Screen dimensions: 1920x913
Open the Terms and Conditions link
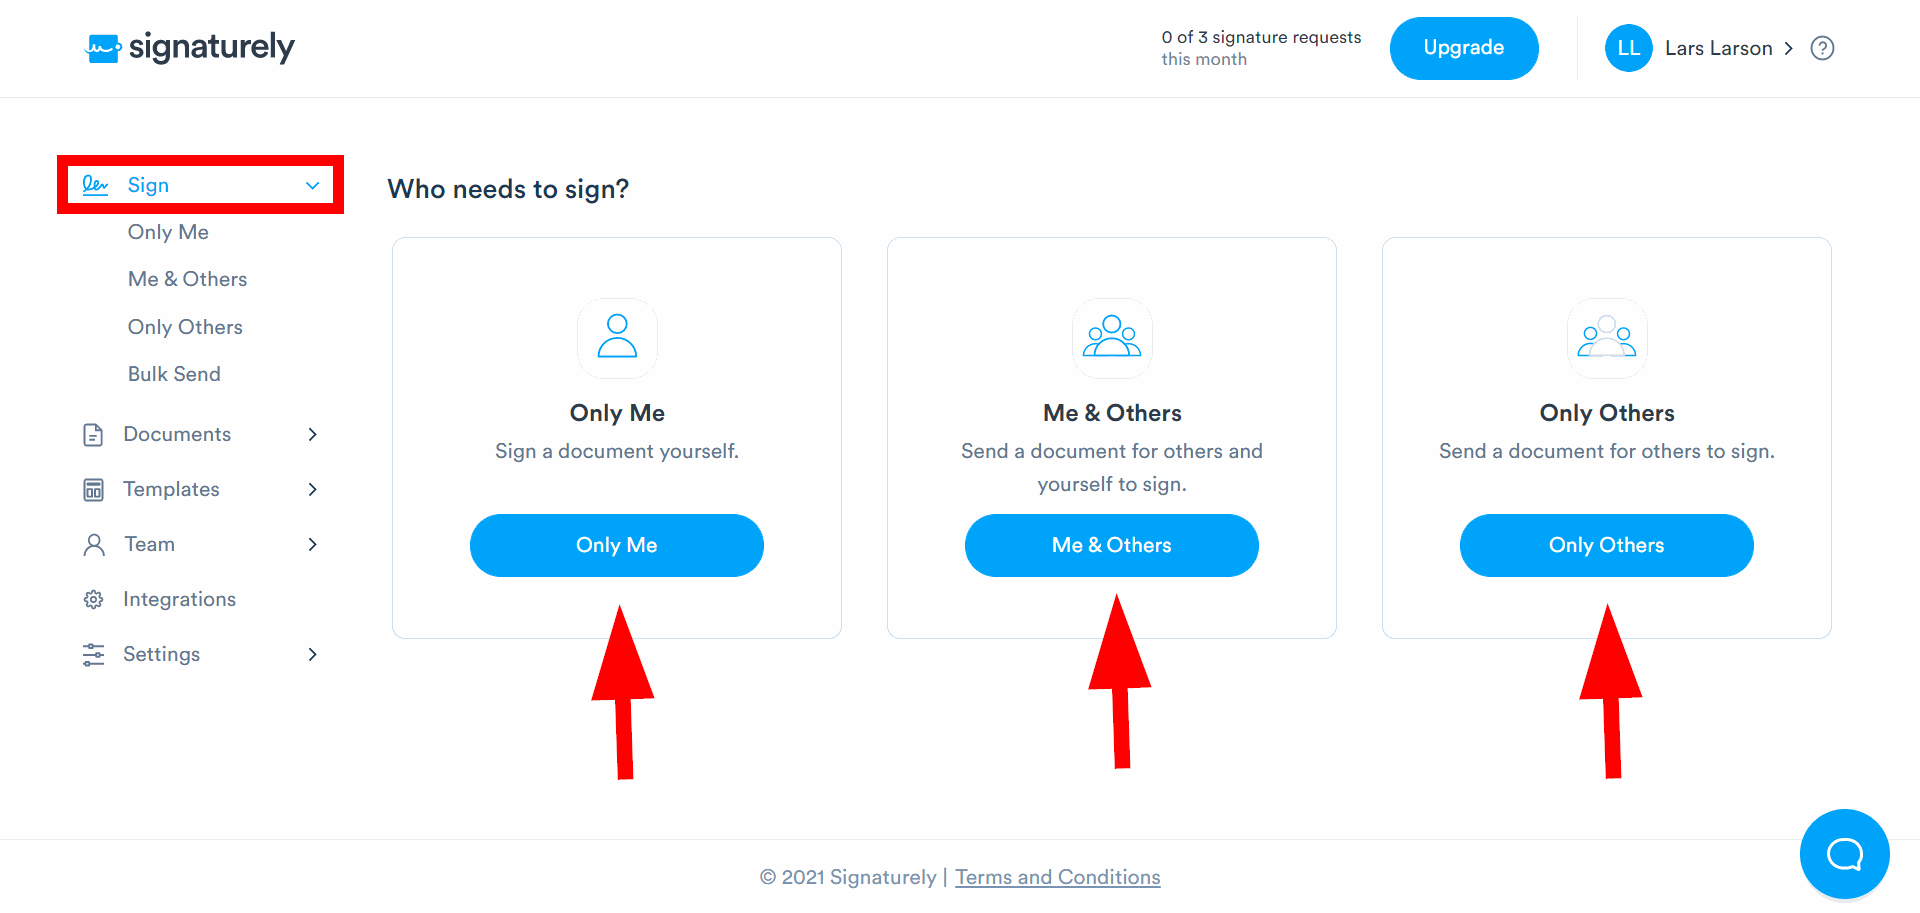(x=1057, y=876)
